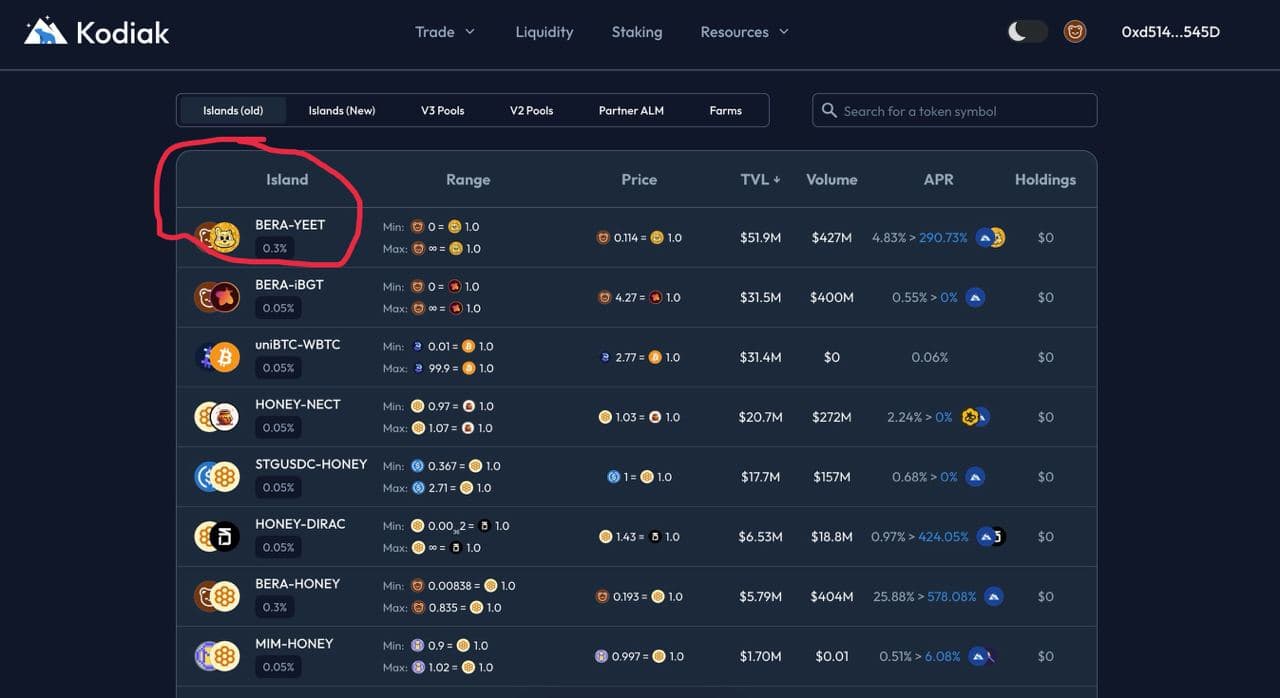Viewport: 1280px width, 698px height.
Task: Click the uniBTC price icon in uniBTC-WBTC row
Action: point(604,357)
